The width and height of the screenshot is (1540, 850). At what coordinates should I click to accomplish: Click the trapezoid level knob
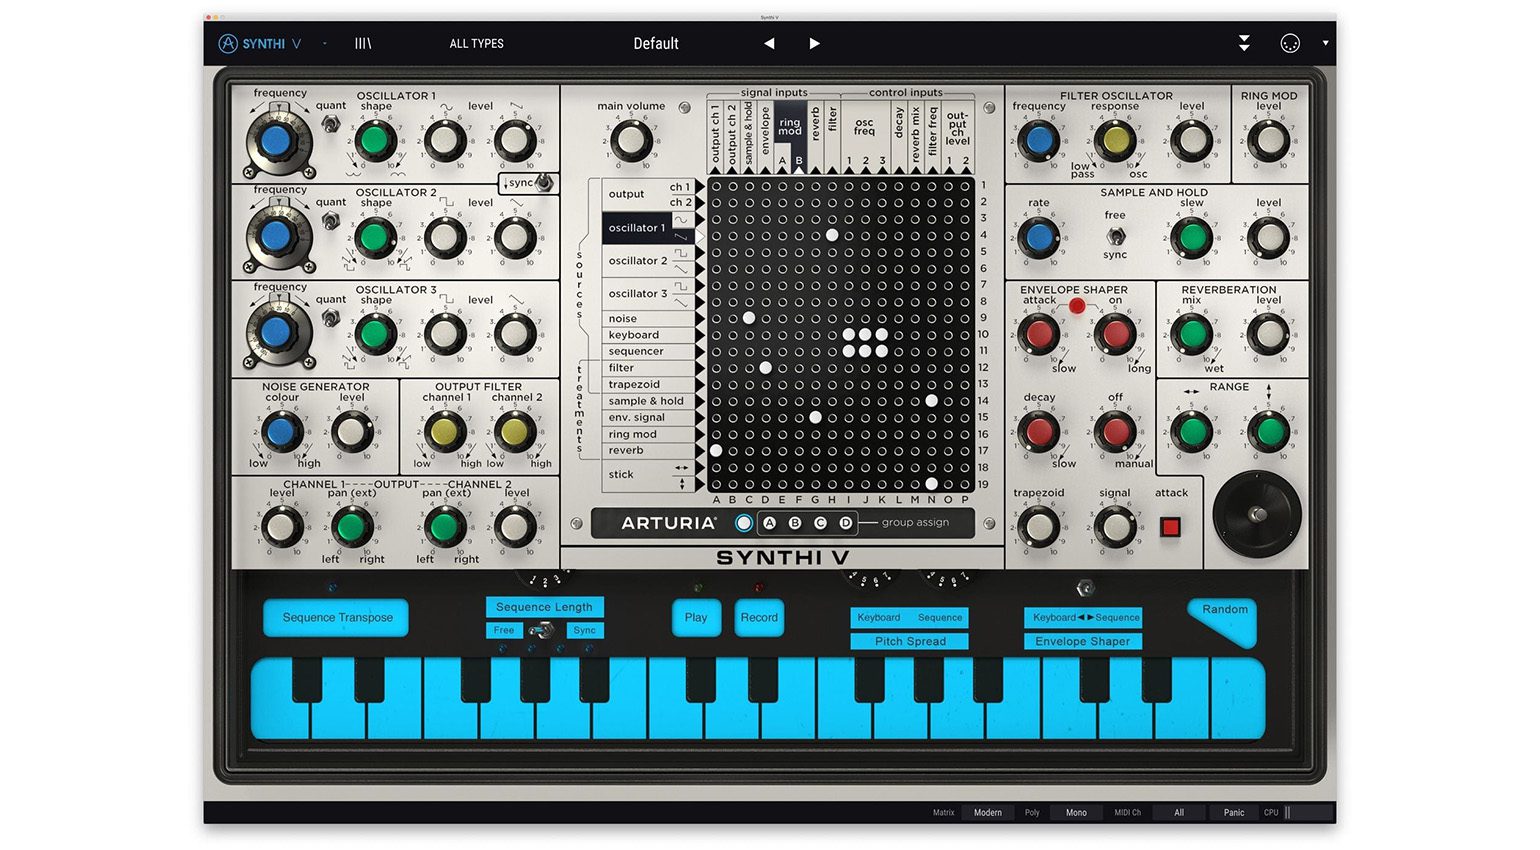coord(1039,526)
